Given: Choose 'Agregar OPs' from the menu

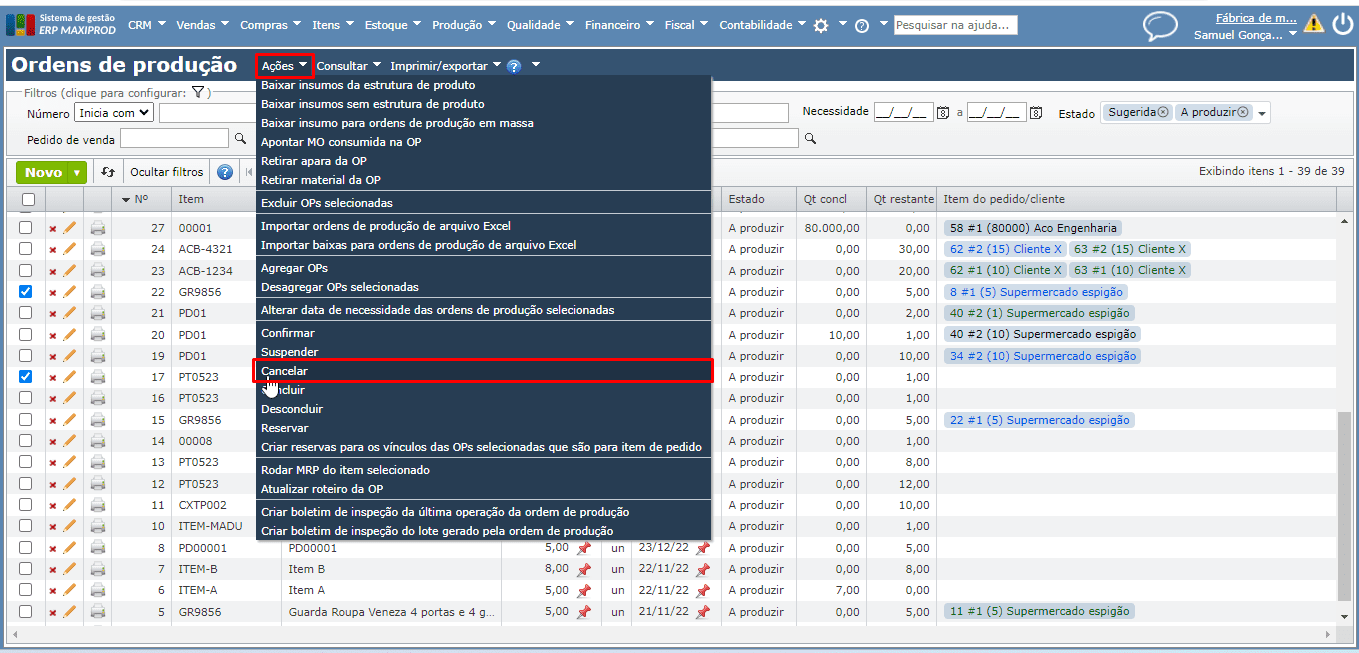Looking at the screenshot, I should [x=294, y=268].
